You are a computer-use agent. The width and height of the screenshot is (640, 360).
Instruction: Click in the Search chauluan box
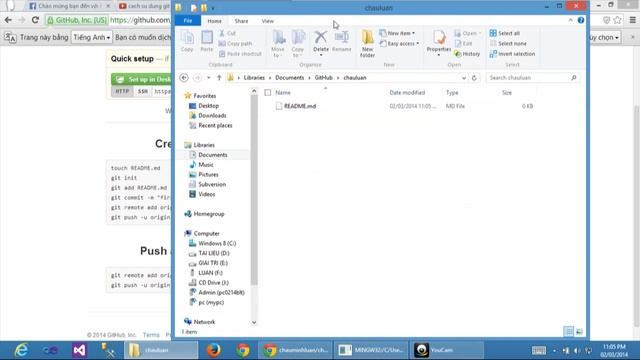tap(533, 78)
